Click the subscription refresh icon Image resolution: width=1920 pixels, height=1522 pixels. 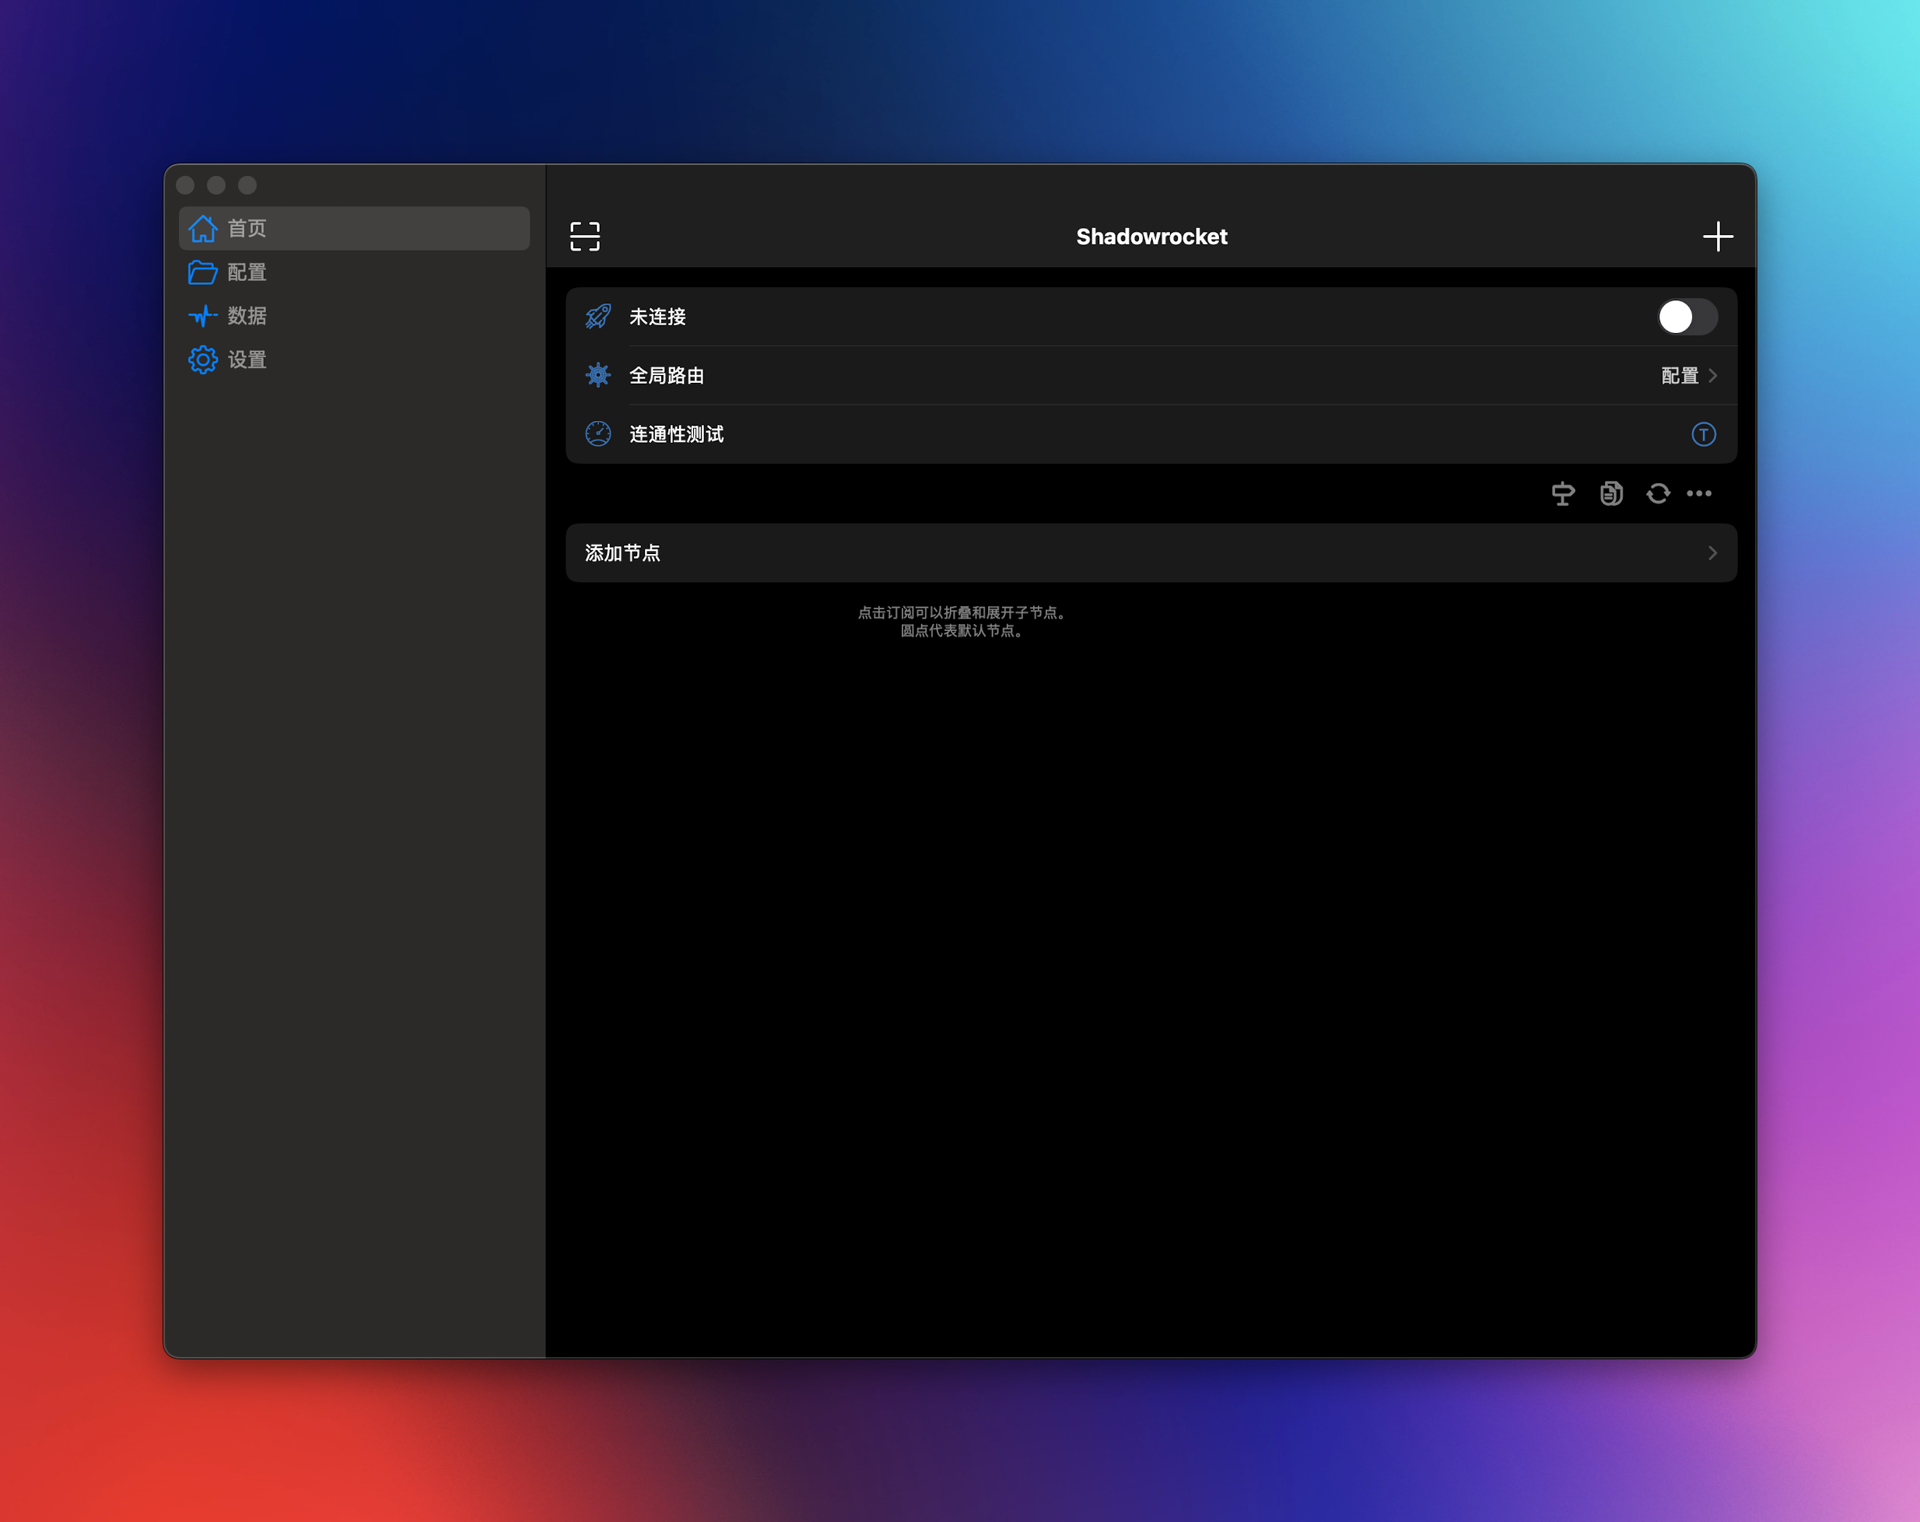(x=1658, y=493)
